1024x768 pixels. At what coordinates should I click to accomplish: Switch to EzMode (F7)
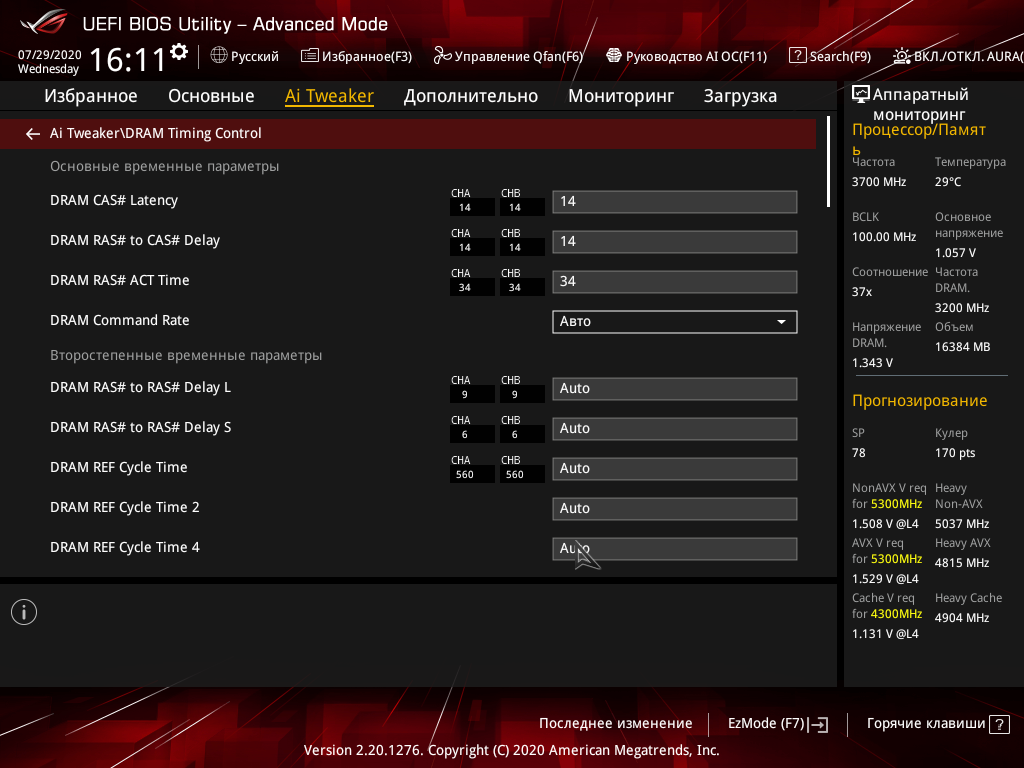[x=778, y=724]
